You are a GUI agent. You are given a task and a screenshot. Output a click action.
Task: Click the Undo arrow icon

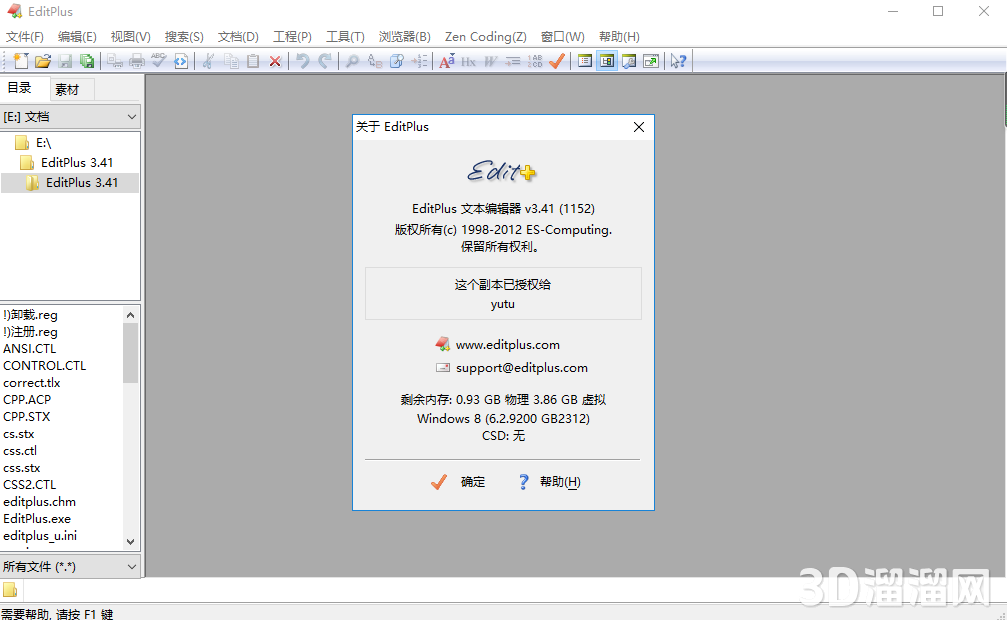click(302, 61)
